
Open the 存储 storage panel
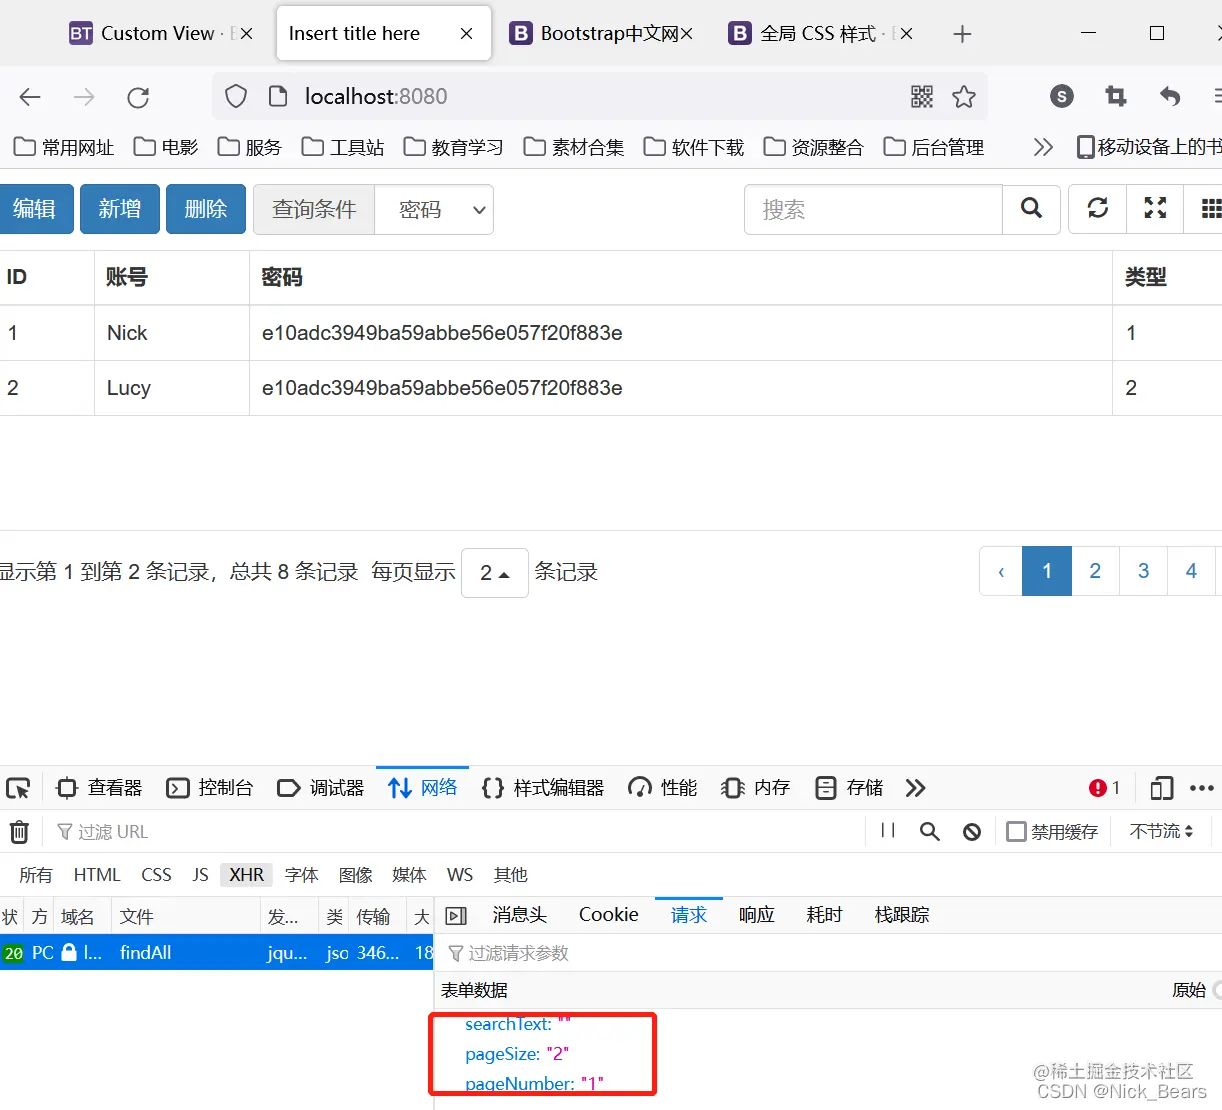(850, 788)
